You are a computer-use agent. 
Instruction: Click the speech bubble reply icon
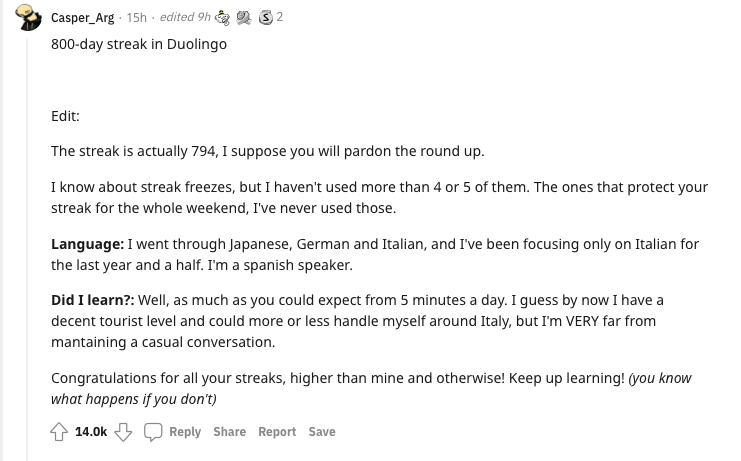[x=153, y=431]
